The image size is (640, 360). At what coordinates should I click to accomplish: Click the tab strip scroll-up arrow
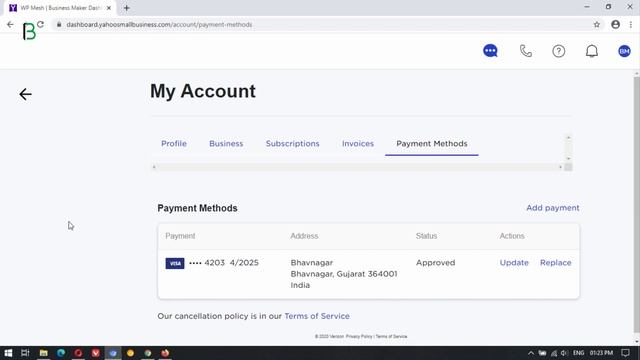point(568,138)
